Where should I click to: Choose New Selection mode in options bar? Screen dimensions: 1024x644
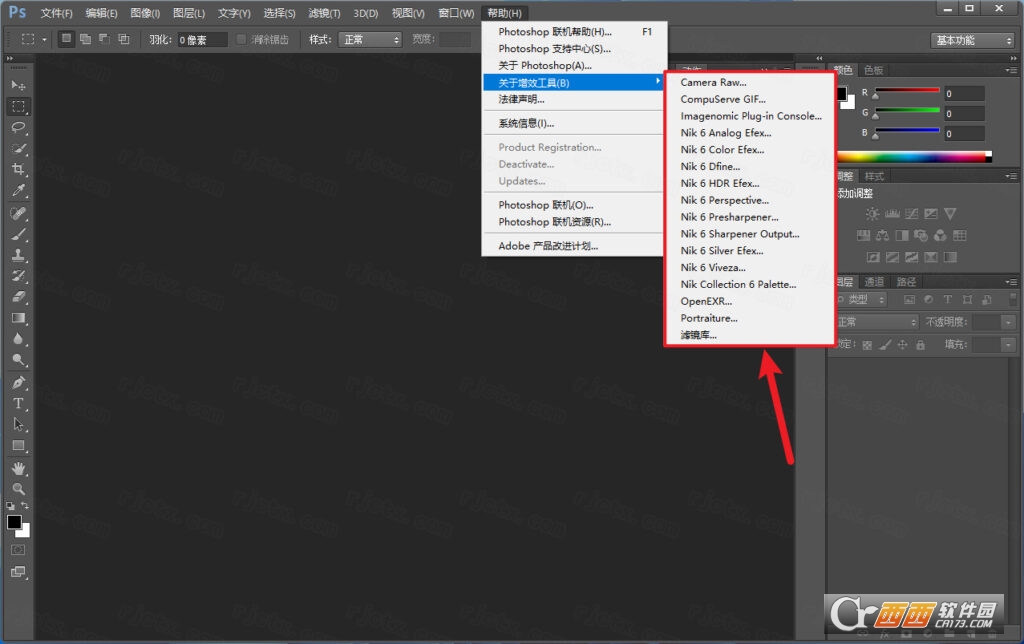click(x=66, y=39)
